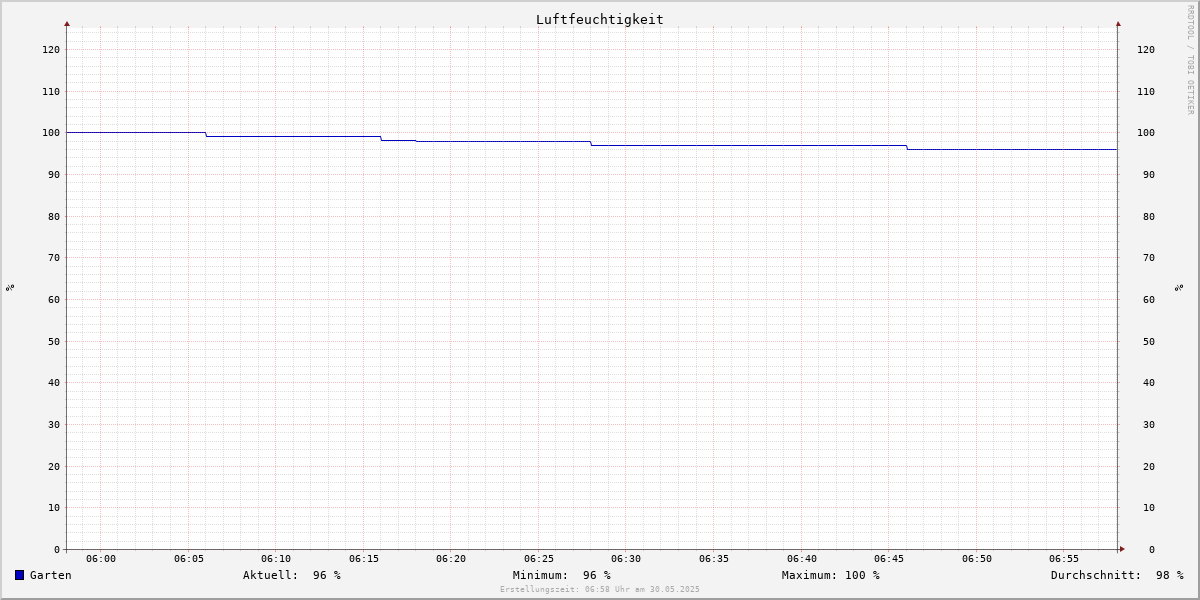The image size is (1200, 600).
Task: Click the Garten legend label
Action: click(50, 575)
